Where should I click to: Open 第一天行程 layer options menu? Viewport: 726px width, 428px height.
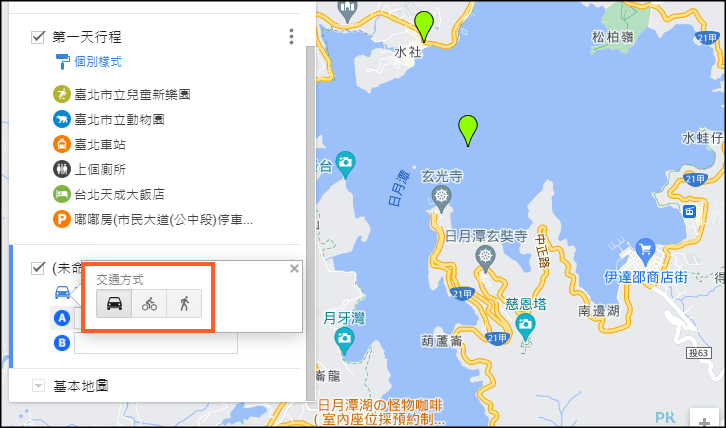(291, 37)
